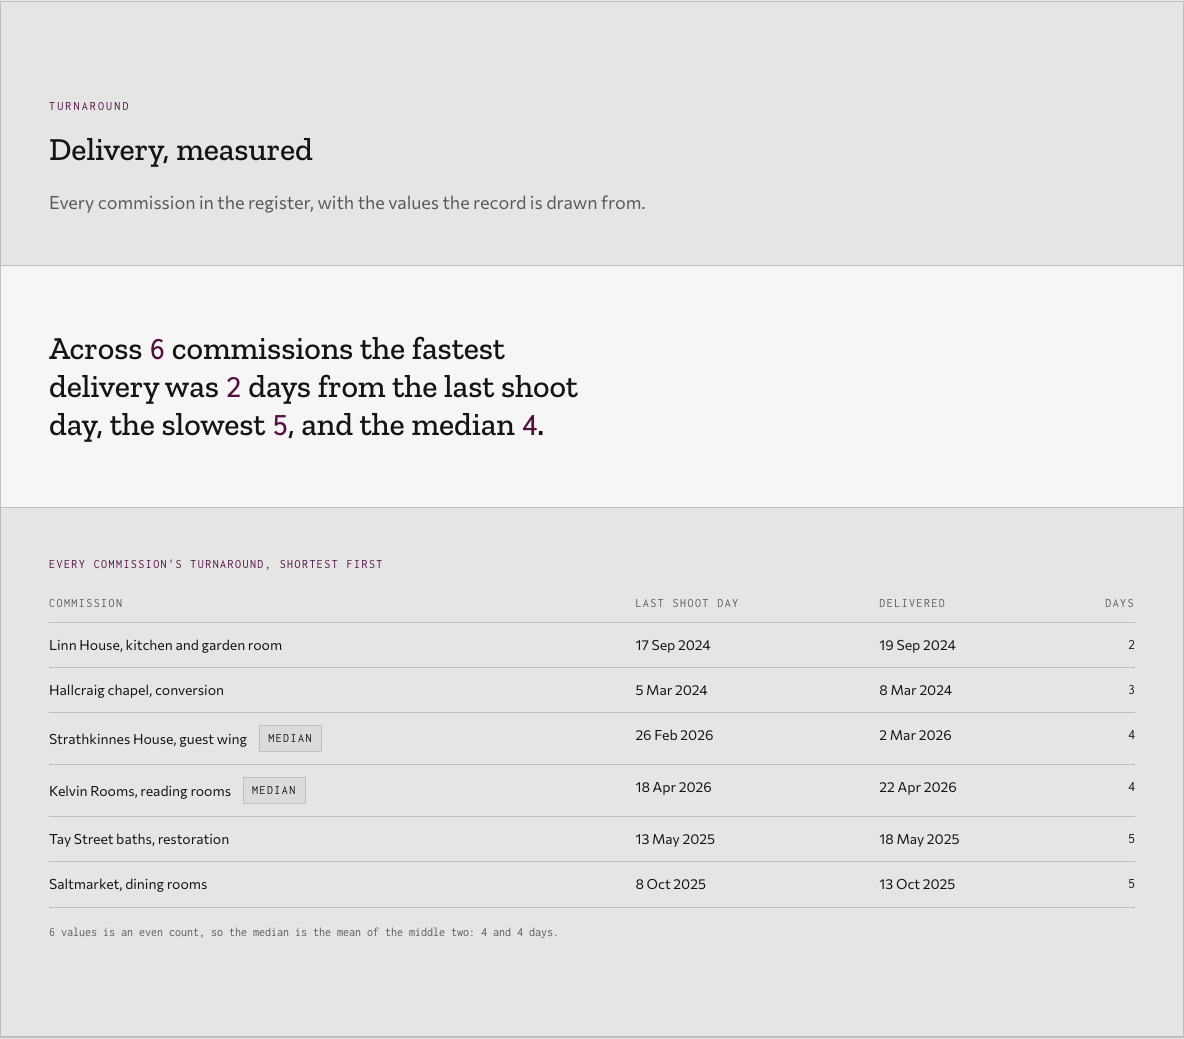Click the 'Delivery, measured' heading

click(180, 150)
